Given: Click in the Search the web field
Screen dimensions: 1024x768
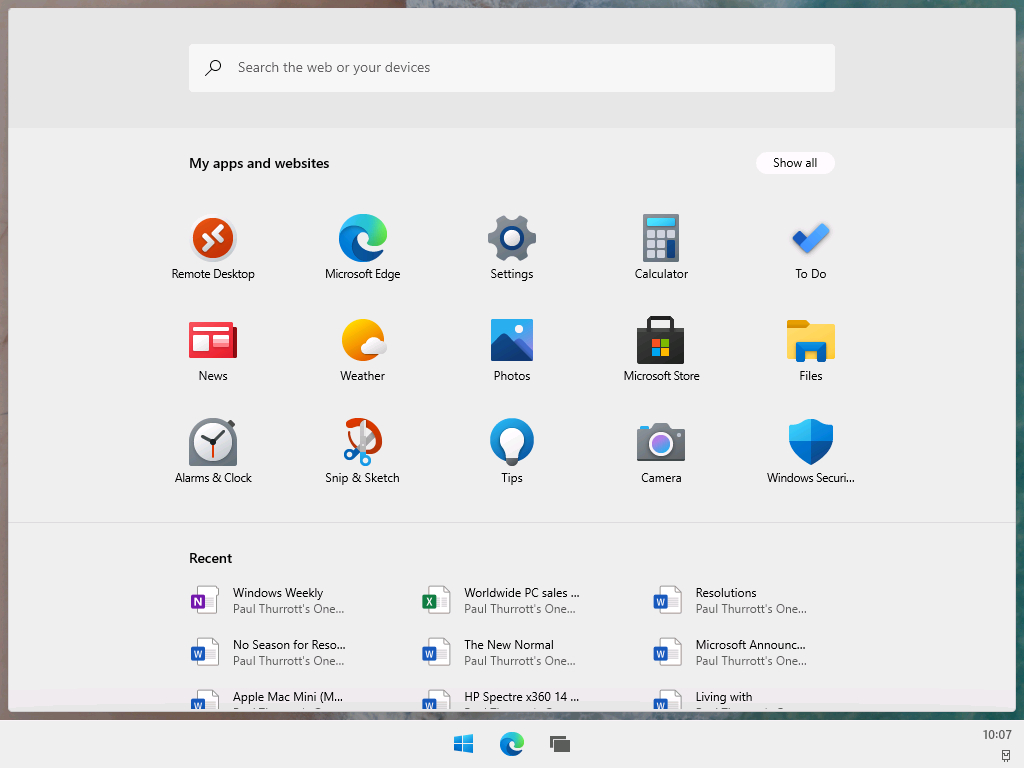Looking at the screenshot, I should (x=512, y=68).
